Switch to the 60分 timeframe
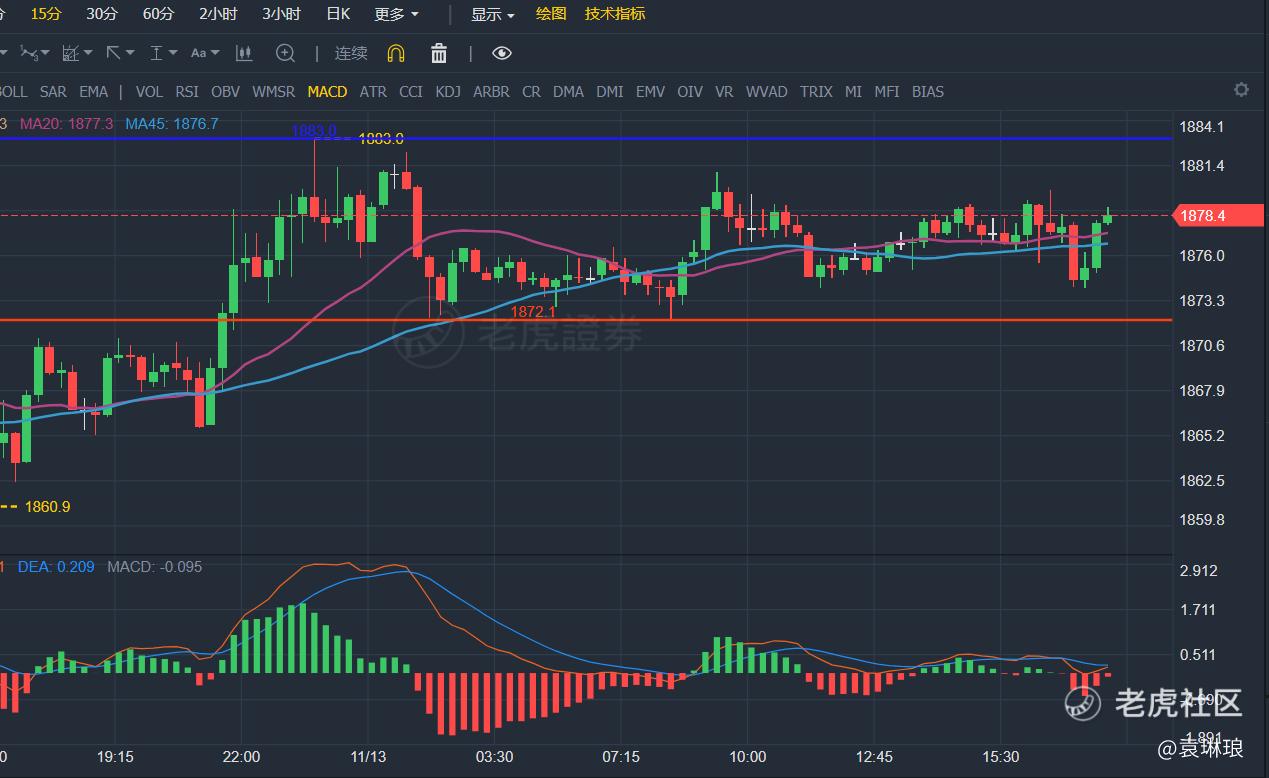This screenshot has height=778, width=1269. (x=158, y=14)
